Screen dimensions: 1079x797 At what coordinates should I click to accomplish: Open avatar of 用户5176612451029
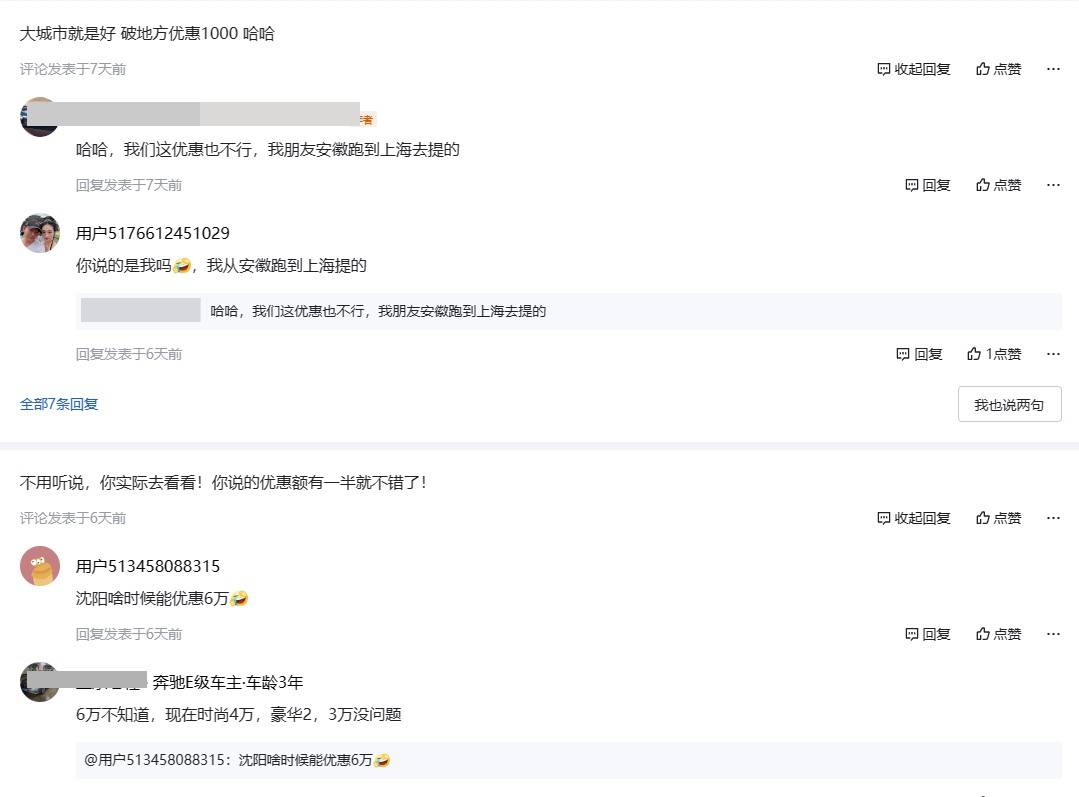tap(40, 233)
